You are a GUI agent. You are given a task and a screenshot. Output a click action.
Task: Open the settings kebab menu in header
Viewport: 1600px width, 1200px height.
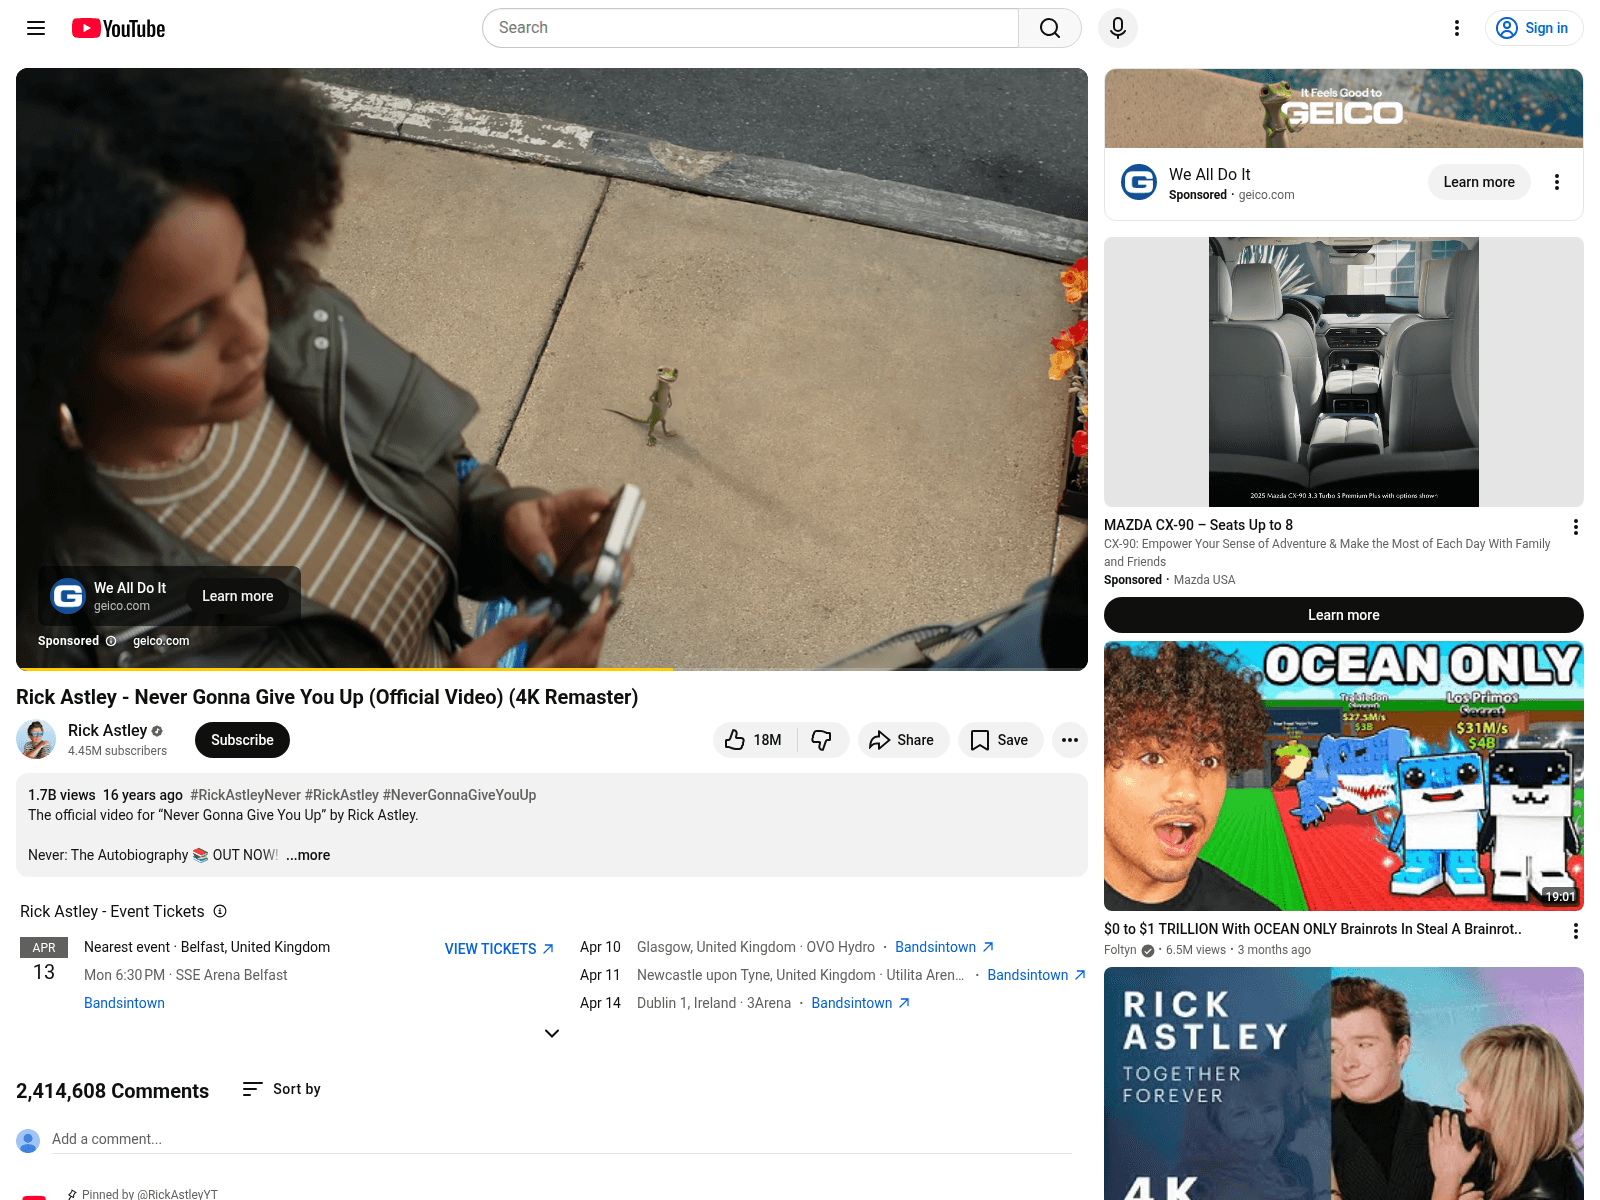(x=1457, y=28)
